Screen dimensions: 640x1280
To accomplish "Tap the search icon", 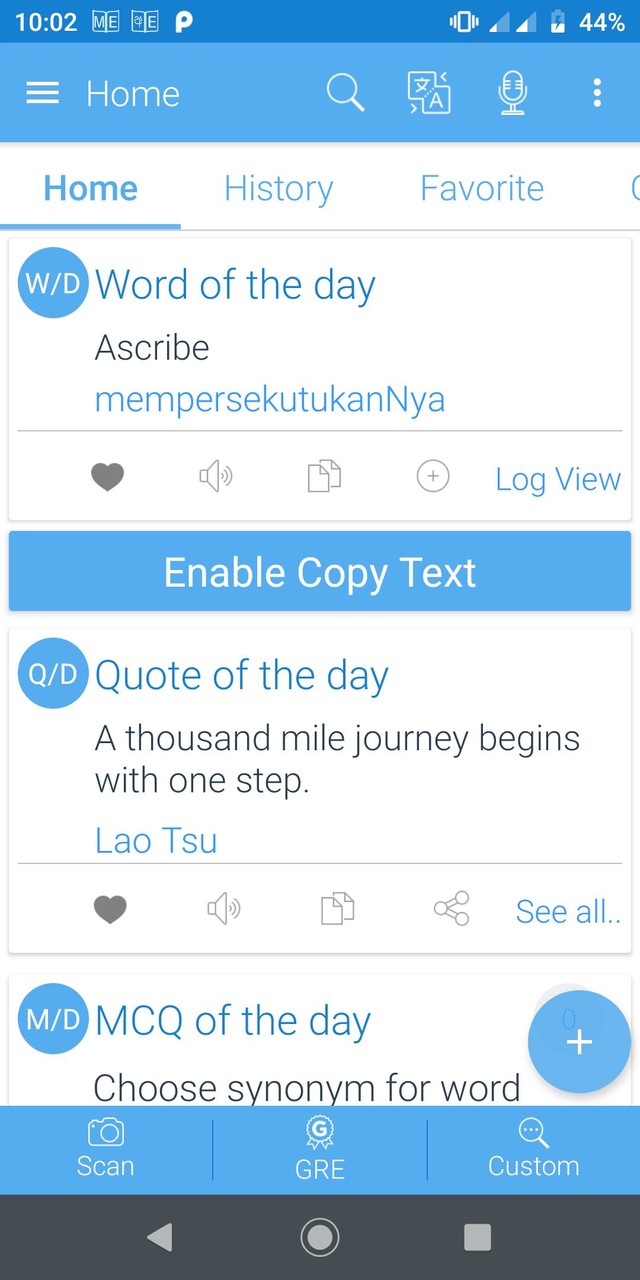I will [345, 93].
